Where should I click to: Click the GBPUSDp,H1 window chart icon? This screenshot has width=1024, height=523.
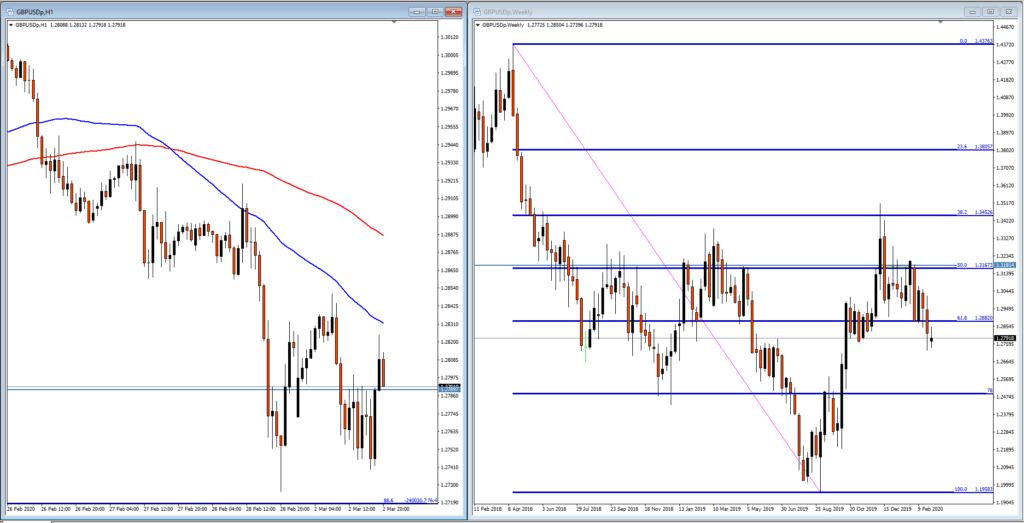pos(10,11)
